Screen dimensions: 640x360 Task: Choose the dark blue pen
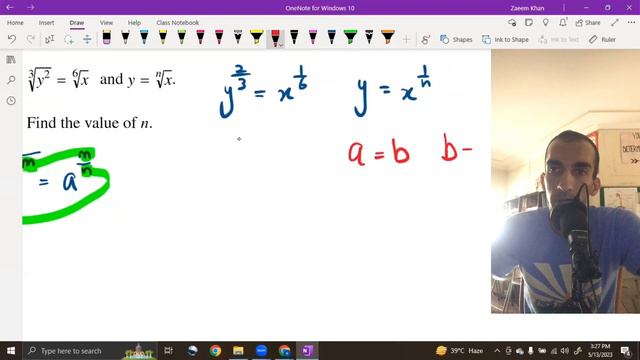pos(331,38)
